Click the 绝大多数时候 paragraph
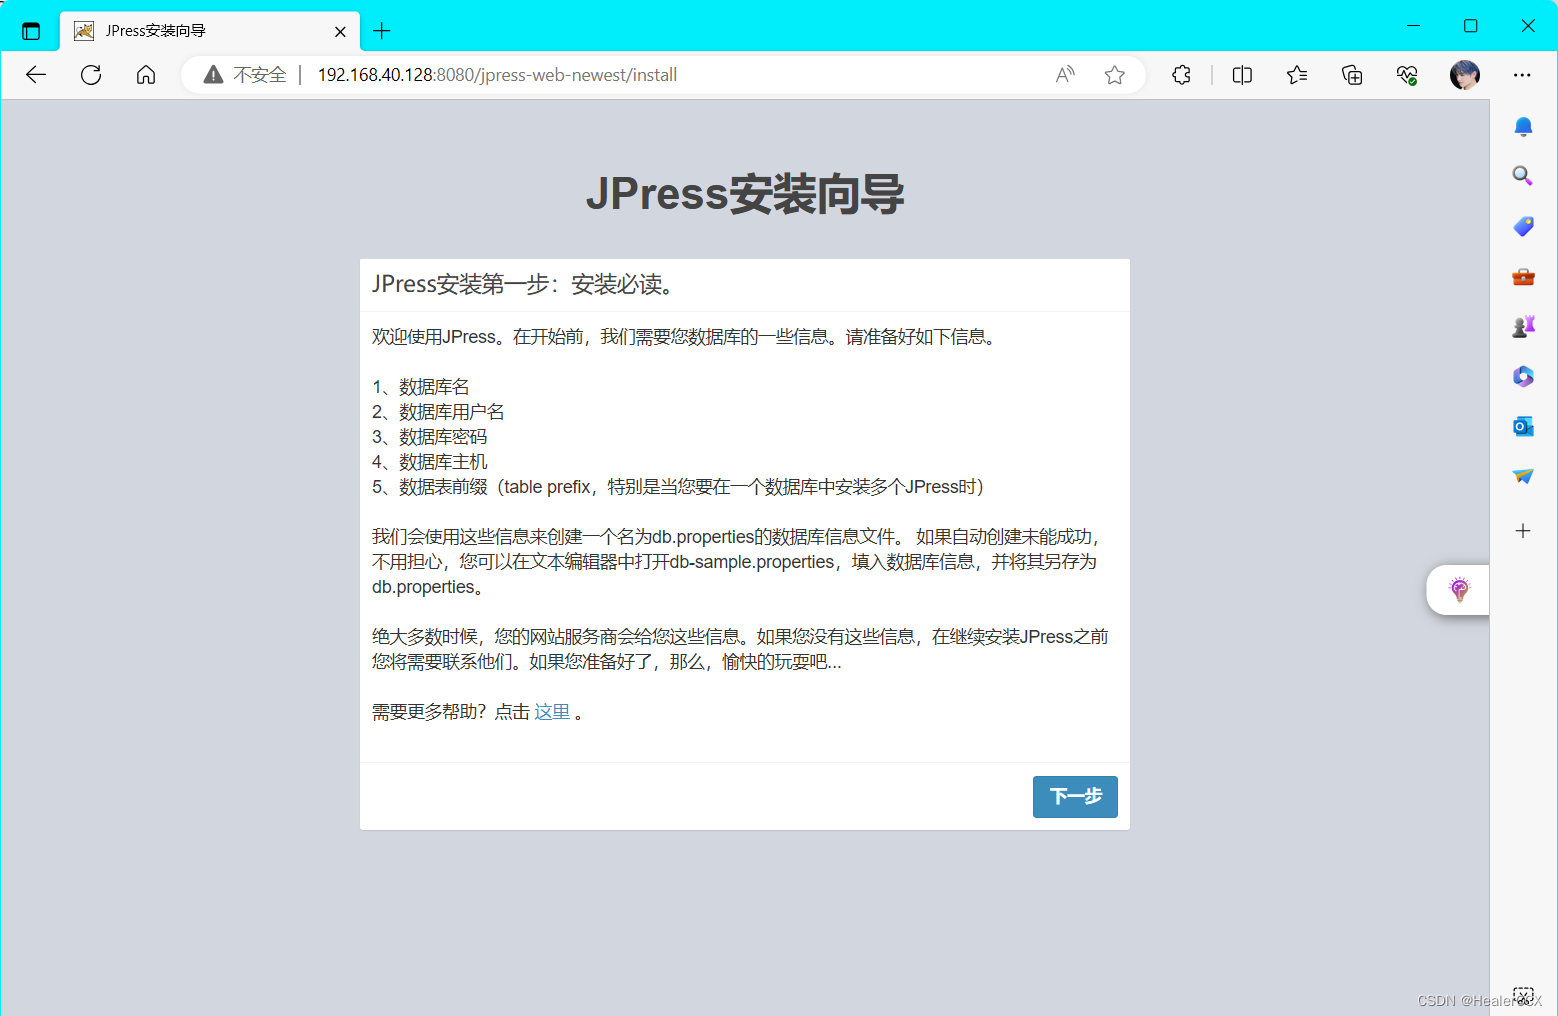The height and width of the screenshot is (1016, 1558). [x=740, y=649]
